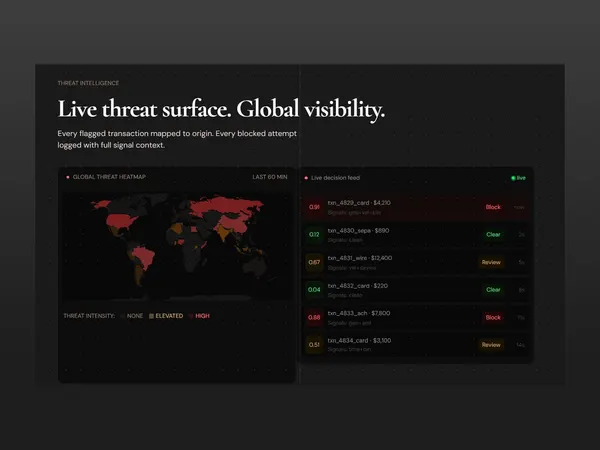Click txn_4831_wire · $12,400 text
Image resolution: width=600 pixels, height=450 pixels.
click(360, 258)
